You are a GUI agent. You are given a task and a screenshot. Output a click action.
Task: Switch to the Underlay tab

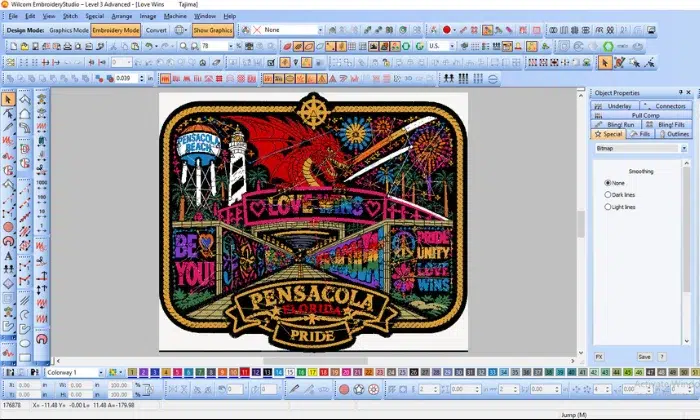tap(614, 106)
